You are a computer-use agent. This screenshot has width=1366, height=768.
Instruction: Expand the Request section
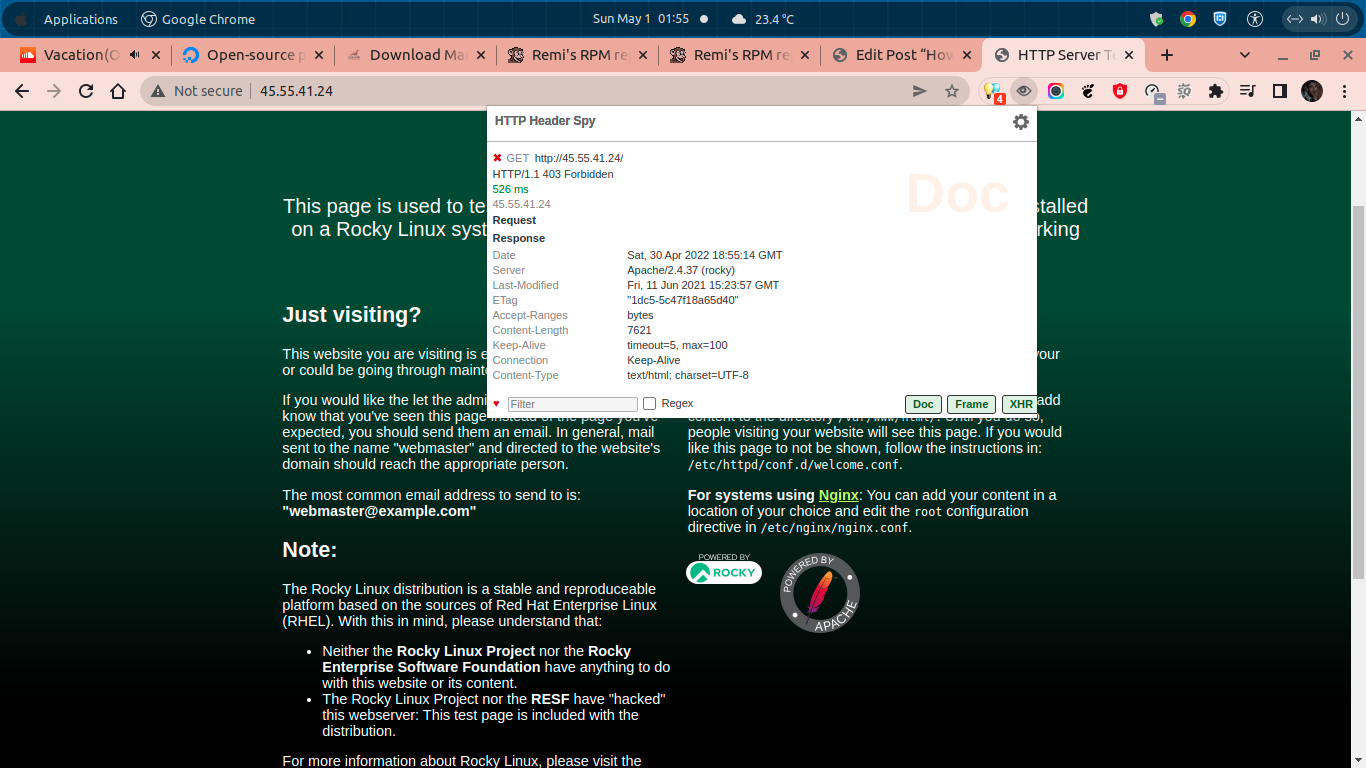(514, 220)
